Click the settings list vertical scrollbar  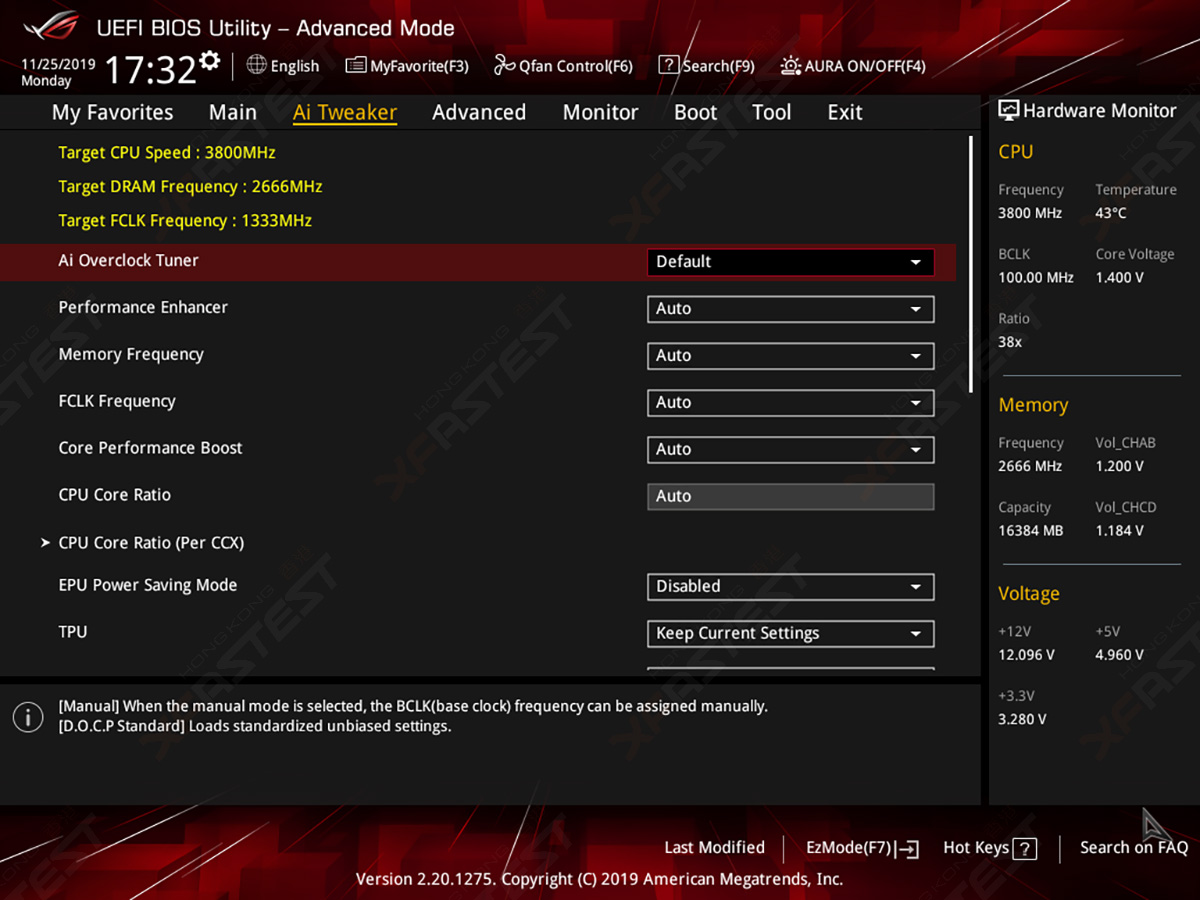point(970,264)
